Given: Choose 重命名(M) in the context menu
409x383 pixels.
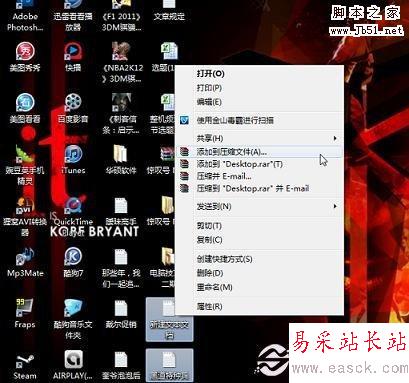Looking at the screenshot, I should click(x=259, y=287).
